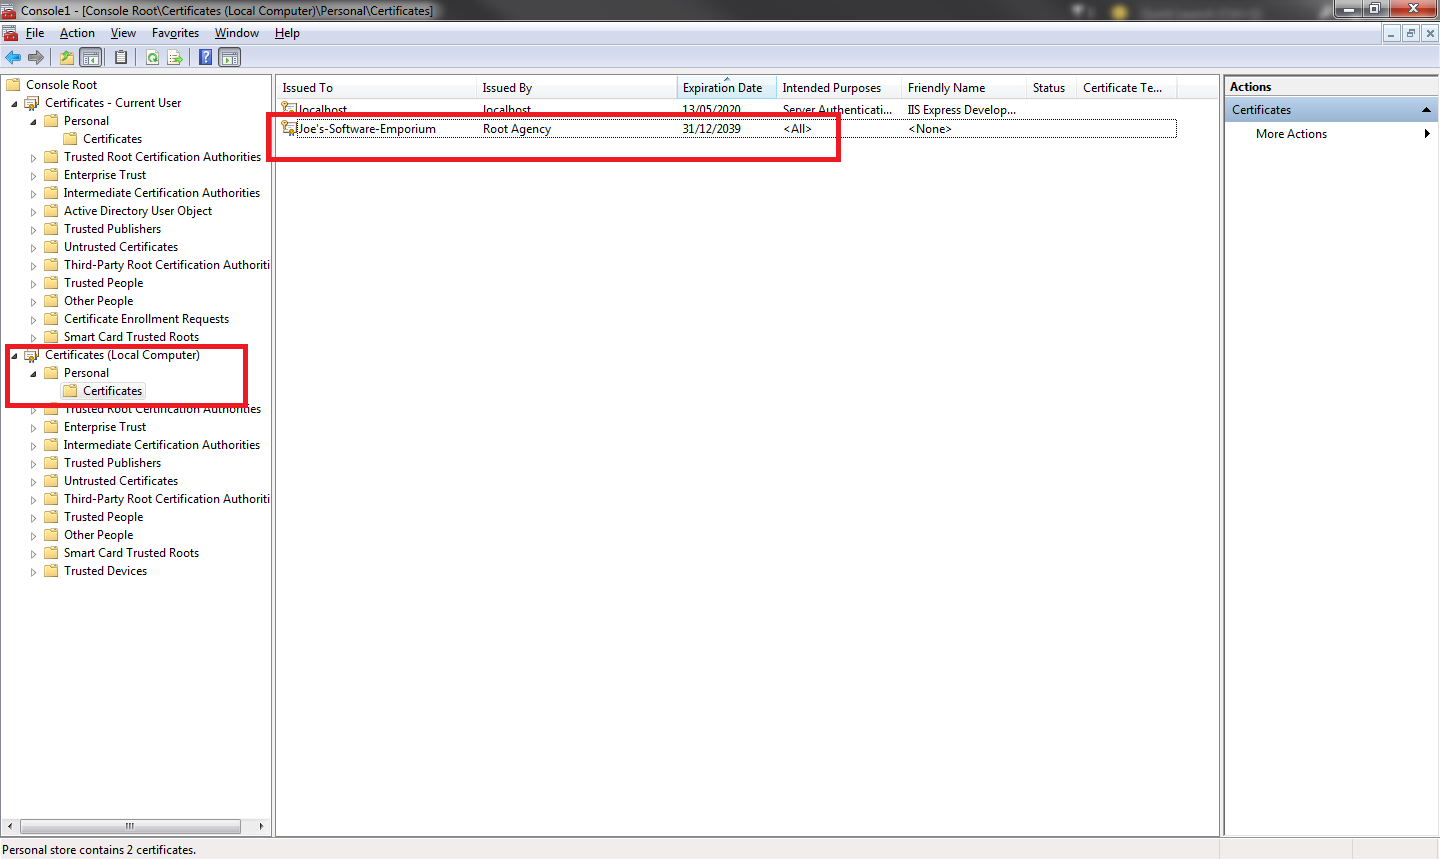The width and height of the screenshot is (1440, 860).
Task: Toggle the Show/Hide Console Tree button
Action: 91,57
